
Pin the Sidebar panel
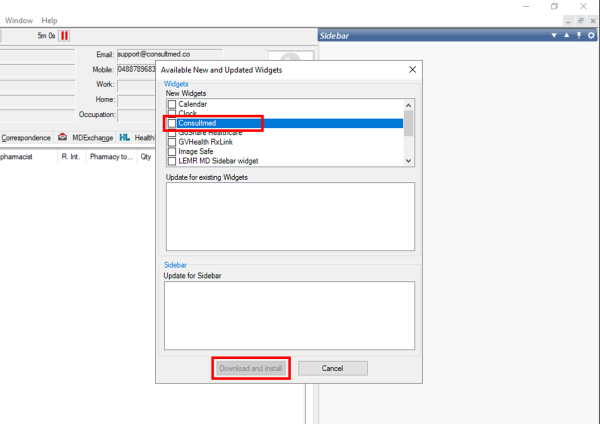(x=579, y=36)
